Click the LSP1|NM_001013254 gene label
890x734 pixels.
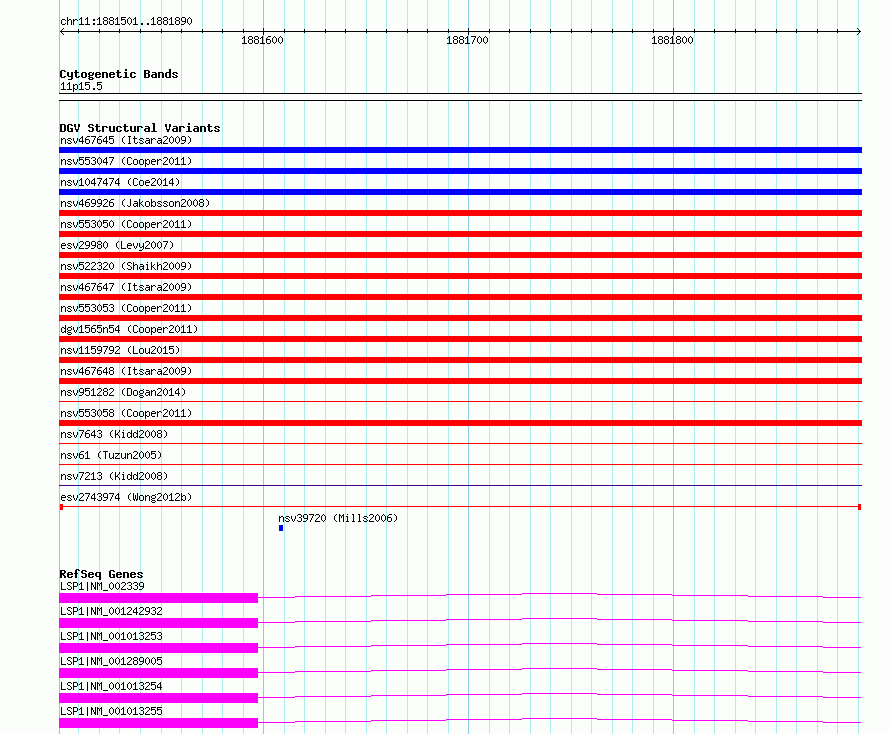point(111,686)
